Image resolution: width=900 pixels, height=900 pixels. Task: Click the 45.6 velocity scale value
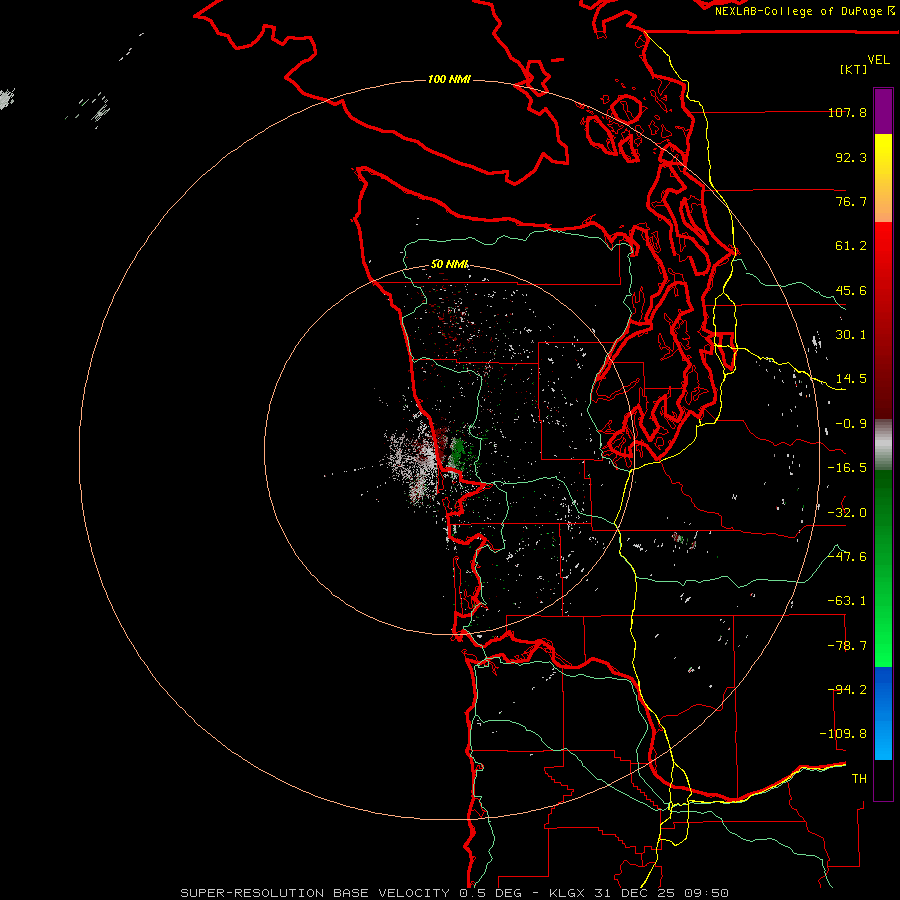pyautogui.click(x=851, y=290)
